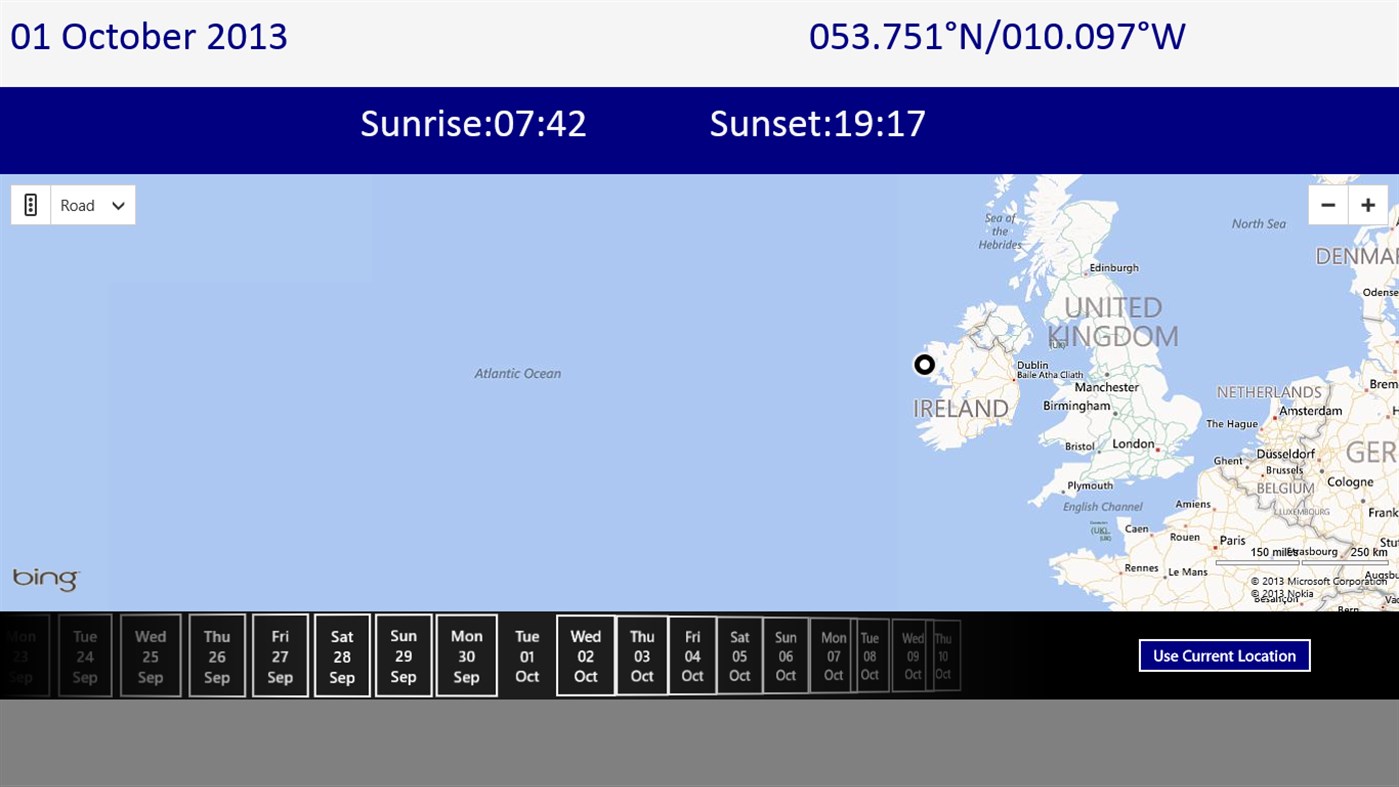
Task: Select the Sun 29 Sep date tile
Action: tap(403, 655)
